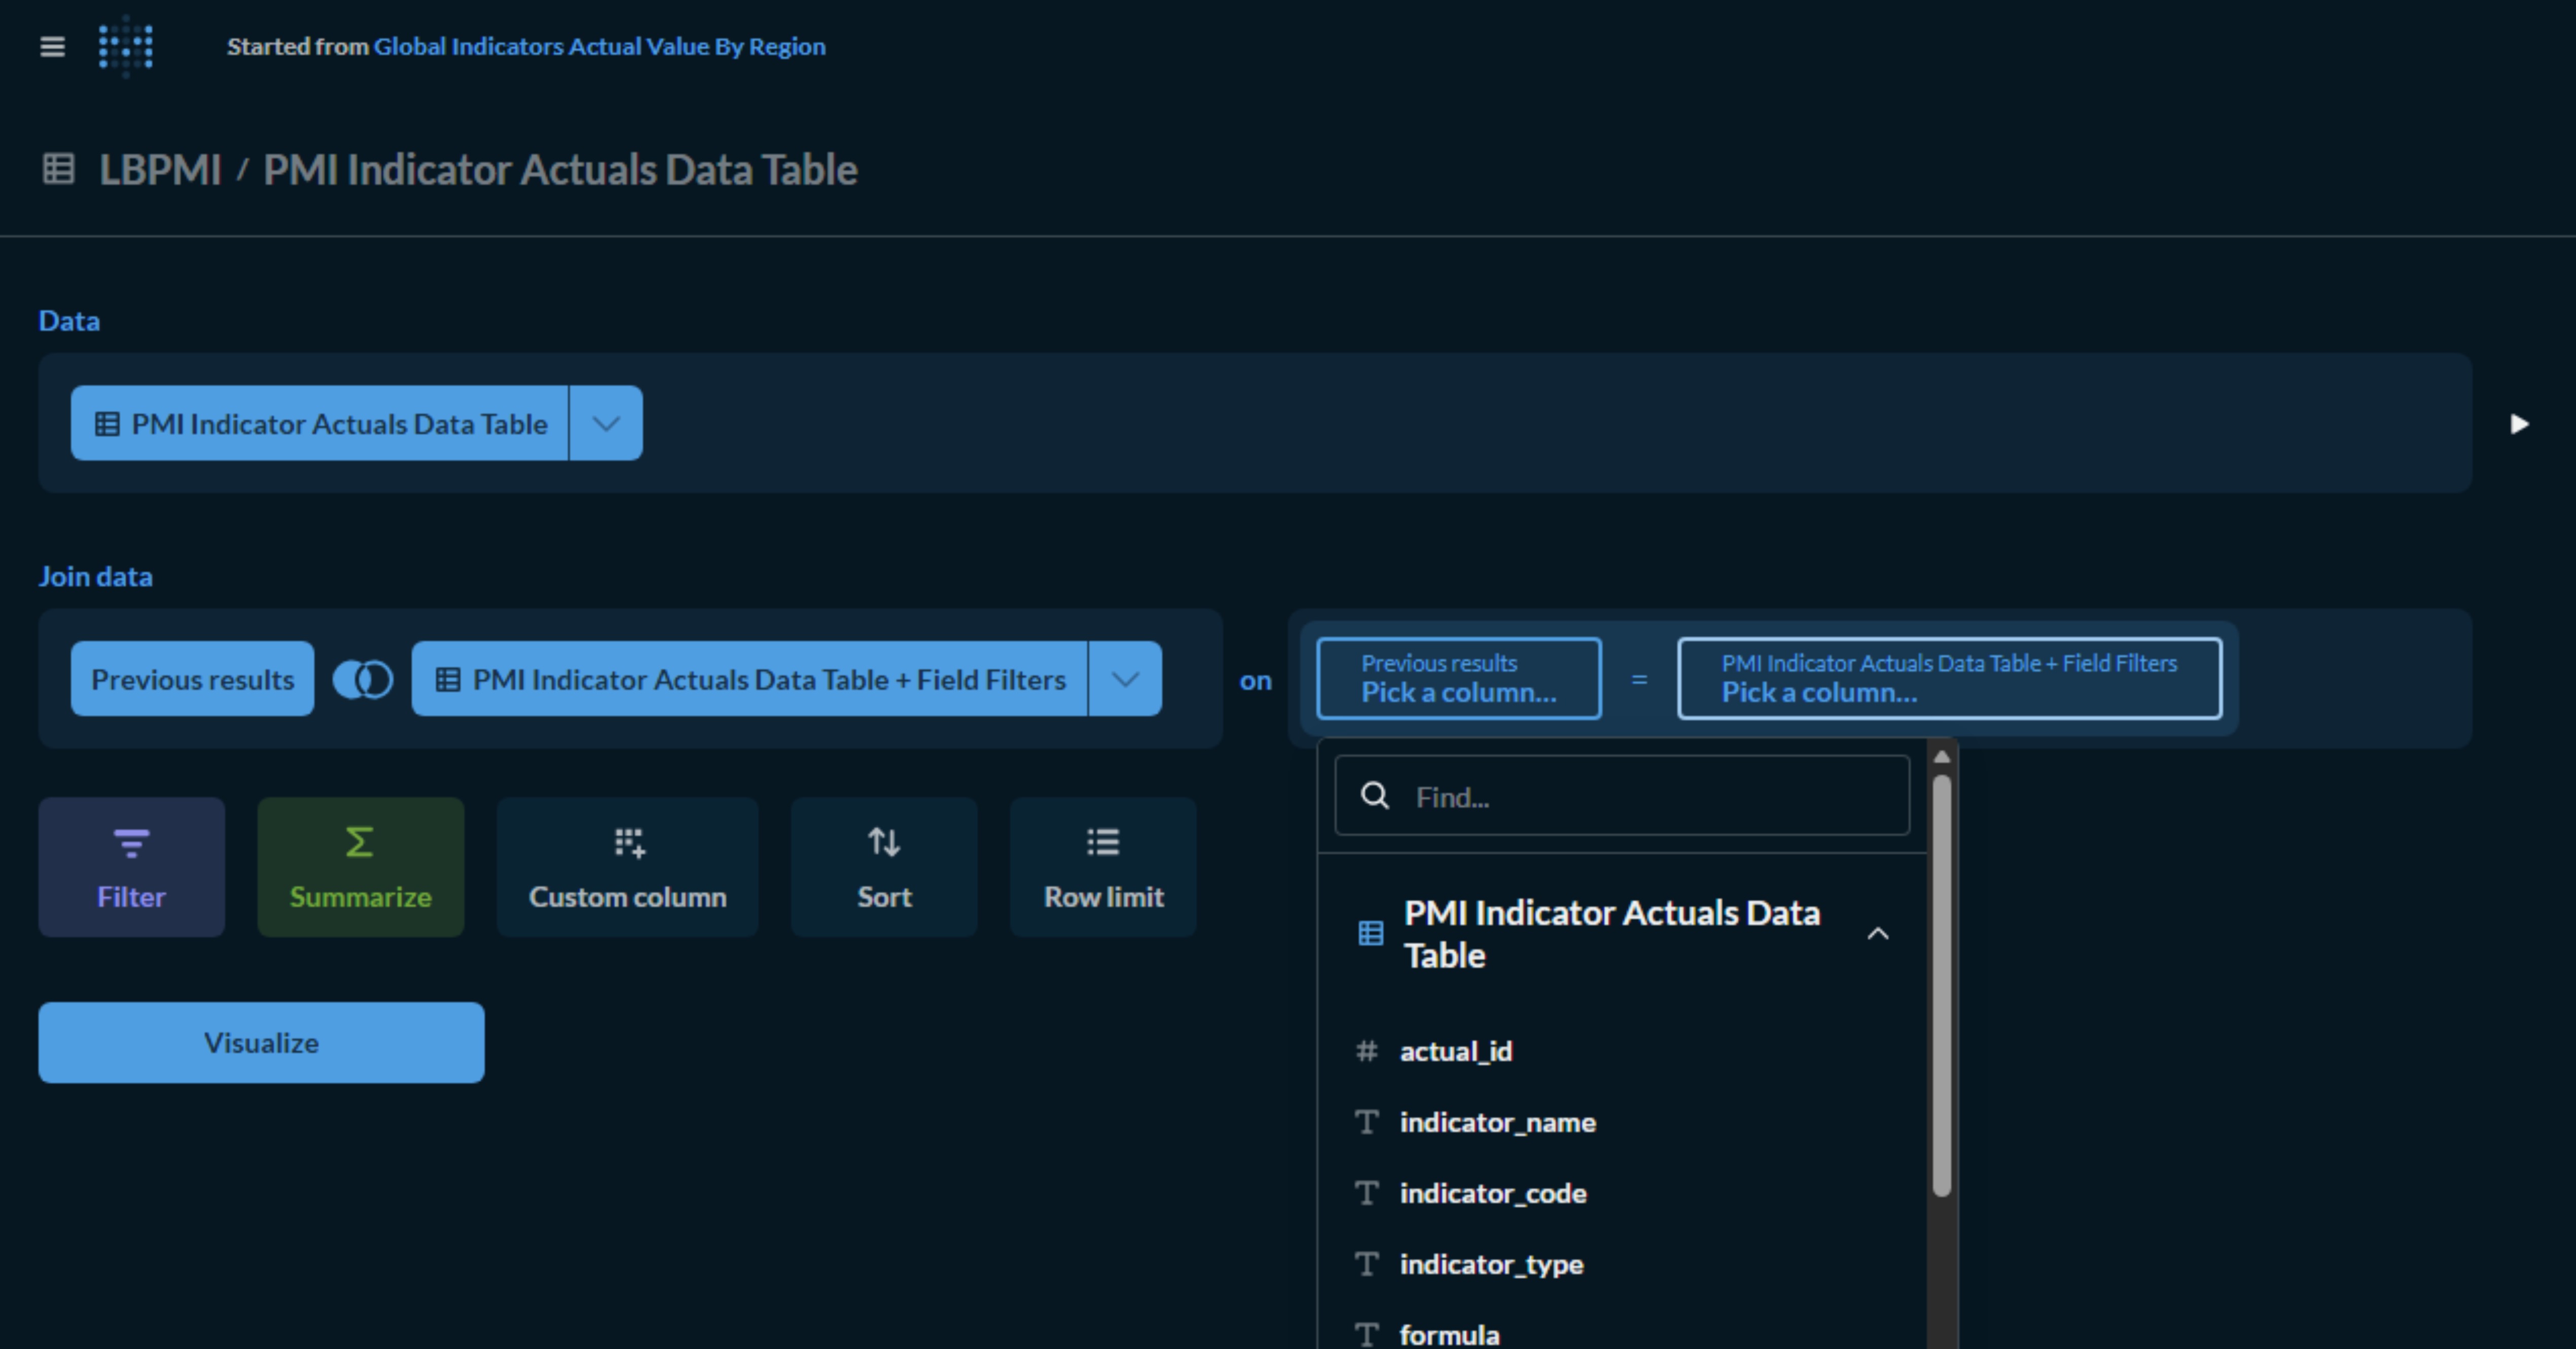This screenshot has width=2576, height=1349.
Task: Collapse PMI Indicator Actuals Data Table section
Action: 1878,934
